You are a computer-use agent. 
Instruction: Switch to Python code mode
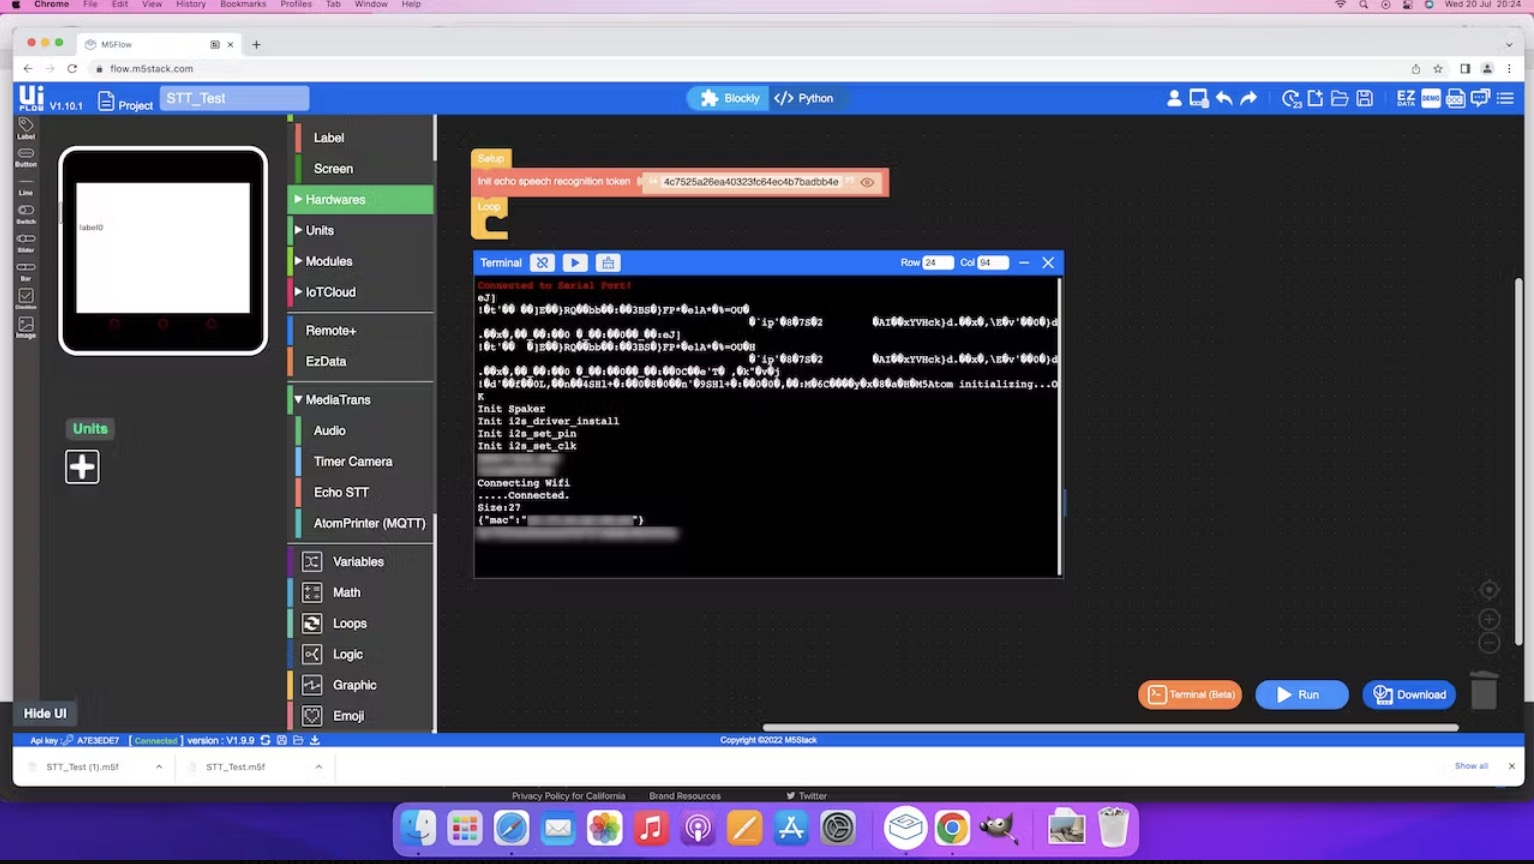tap(804, 98)
